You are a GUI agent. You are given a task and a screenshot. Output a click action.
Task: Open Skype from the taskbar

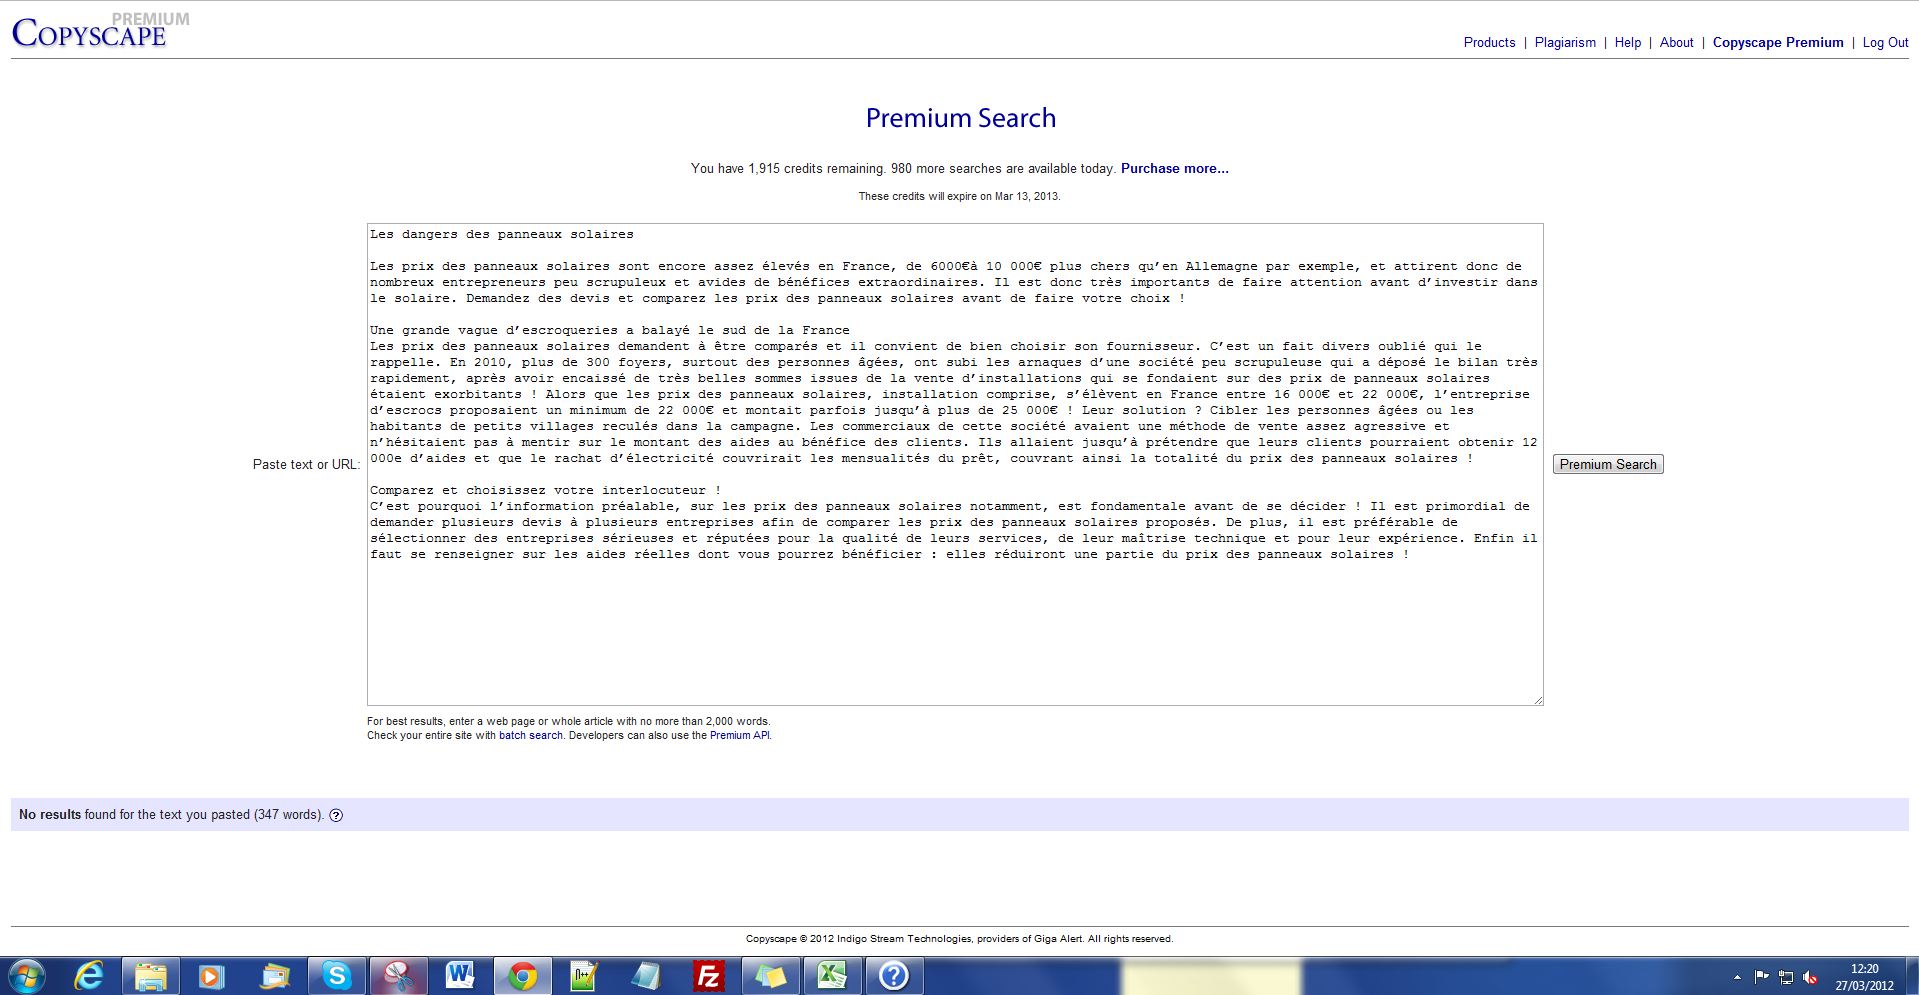[x=336, y=975]
